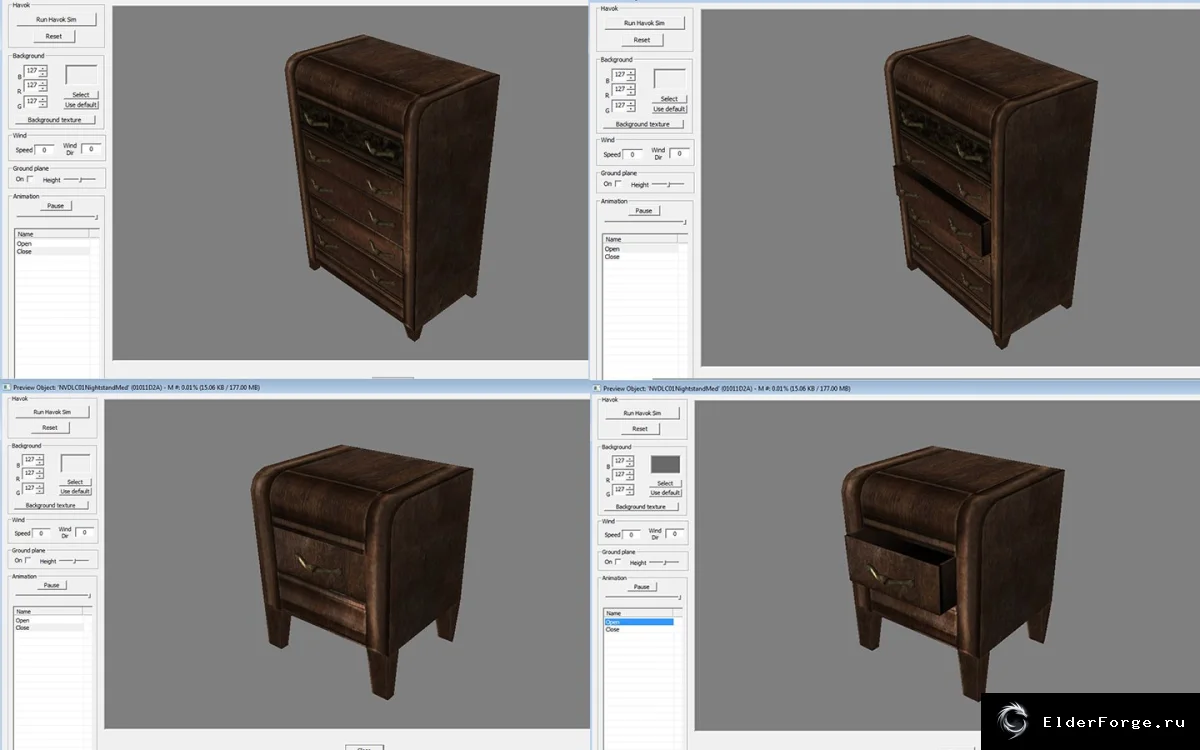Image resolution: width=1200 pixels, height=750 pixels.
Task: Click Reset in closed nightstand window
Action: click(x=50, y=427)
